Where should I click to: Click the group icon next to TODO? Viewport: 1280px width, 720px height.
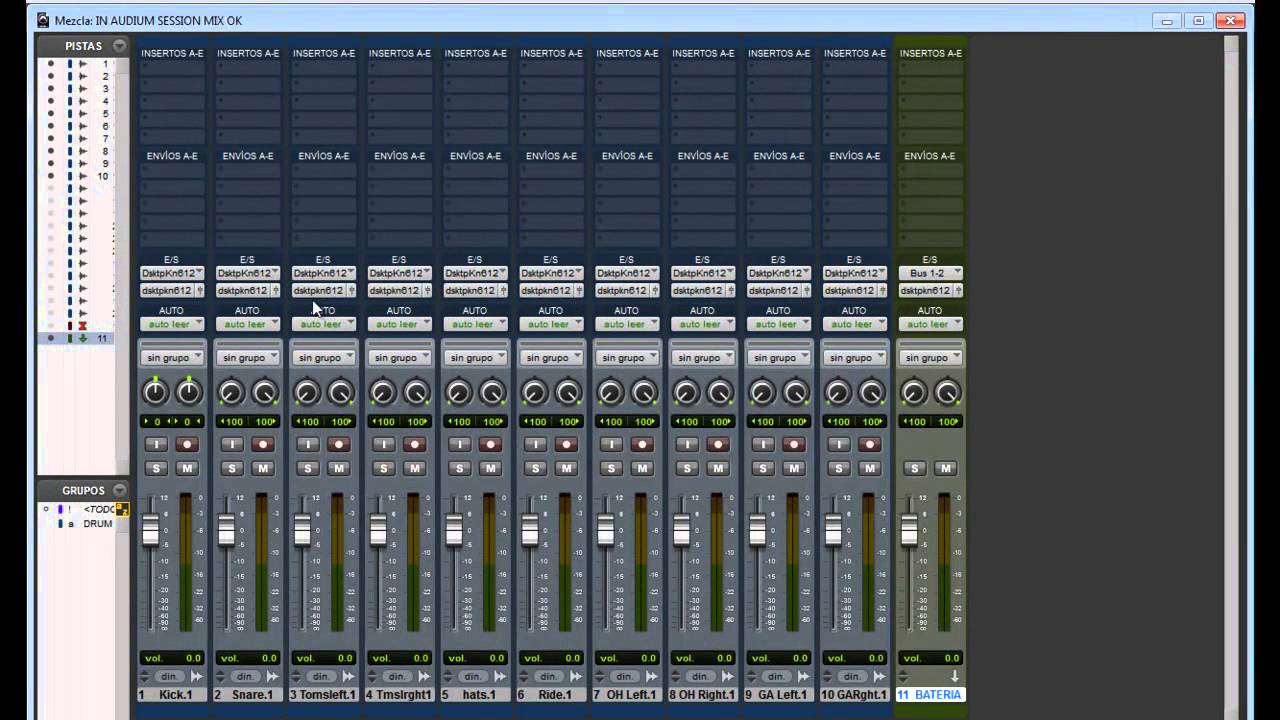(x=122, y=510)
